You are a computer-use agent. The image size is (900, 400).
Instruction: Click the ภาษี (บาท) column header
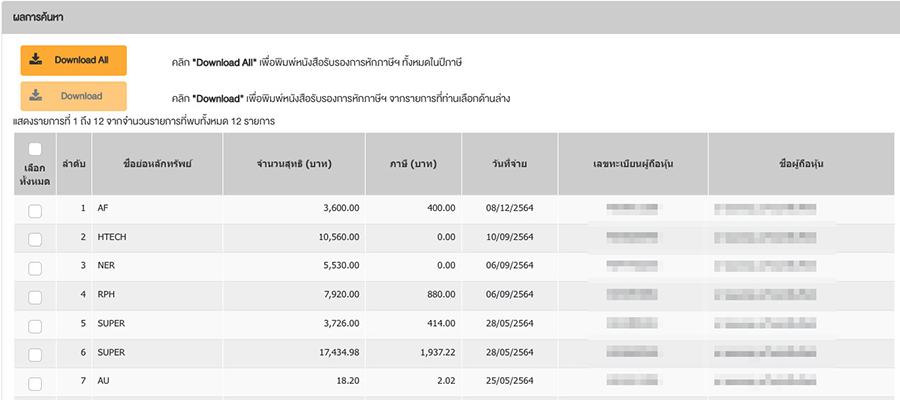[419, 163]
